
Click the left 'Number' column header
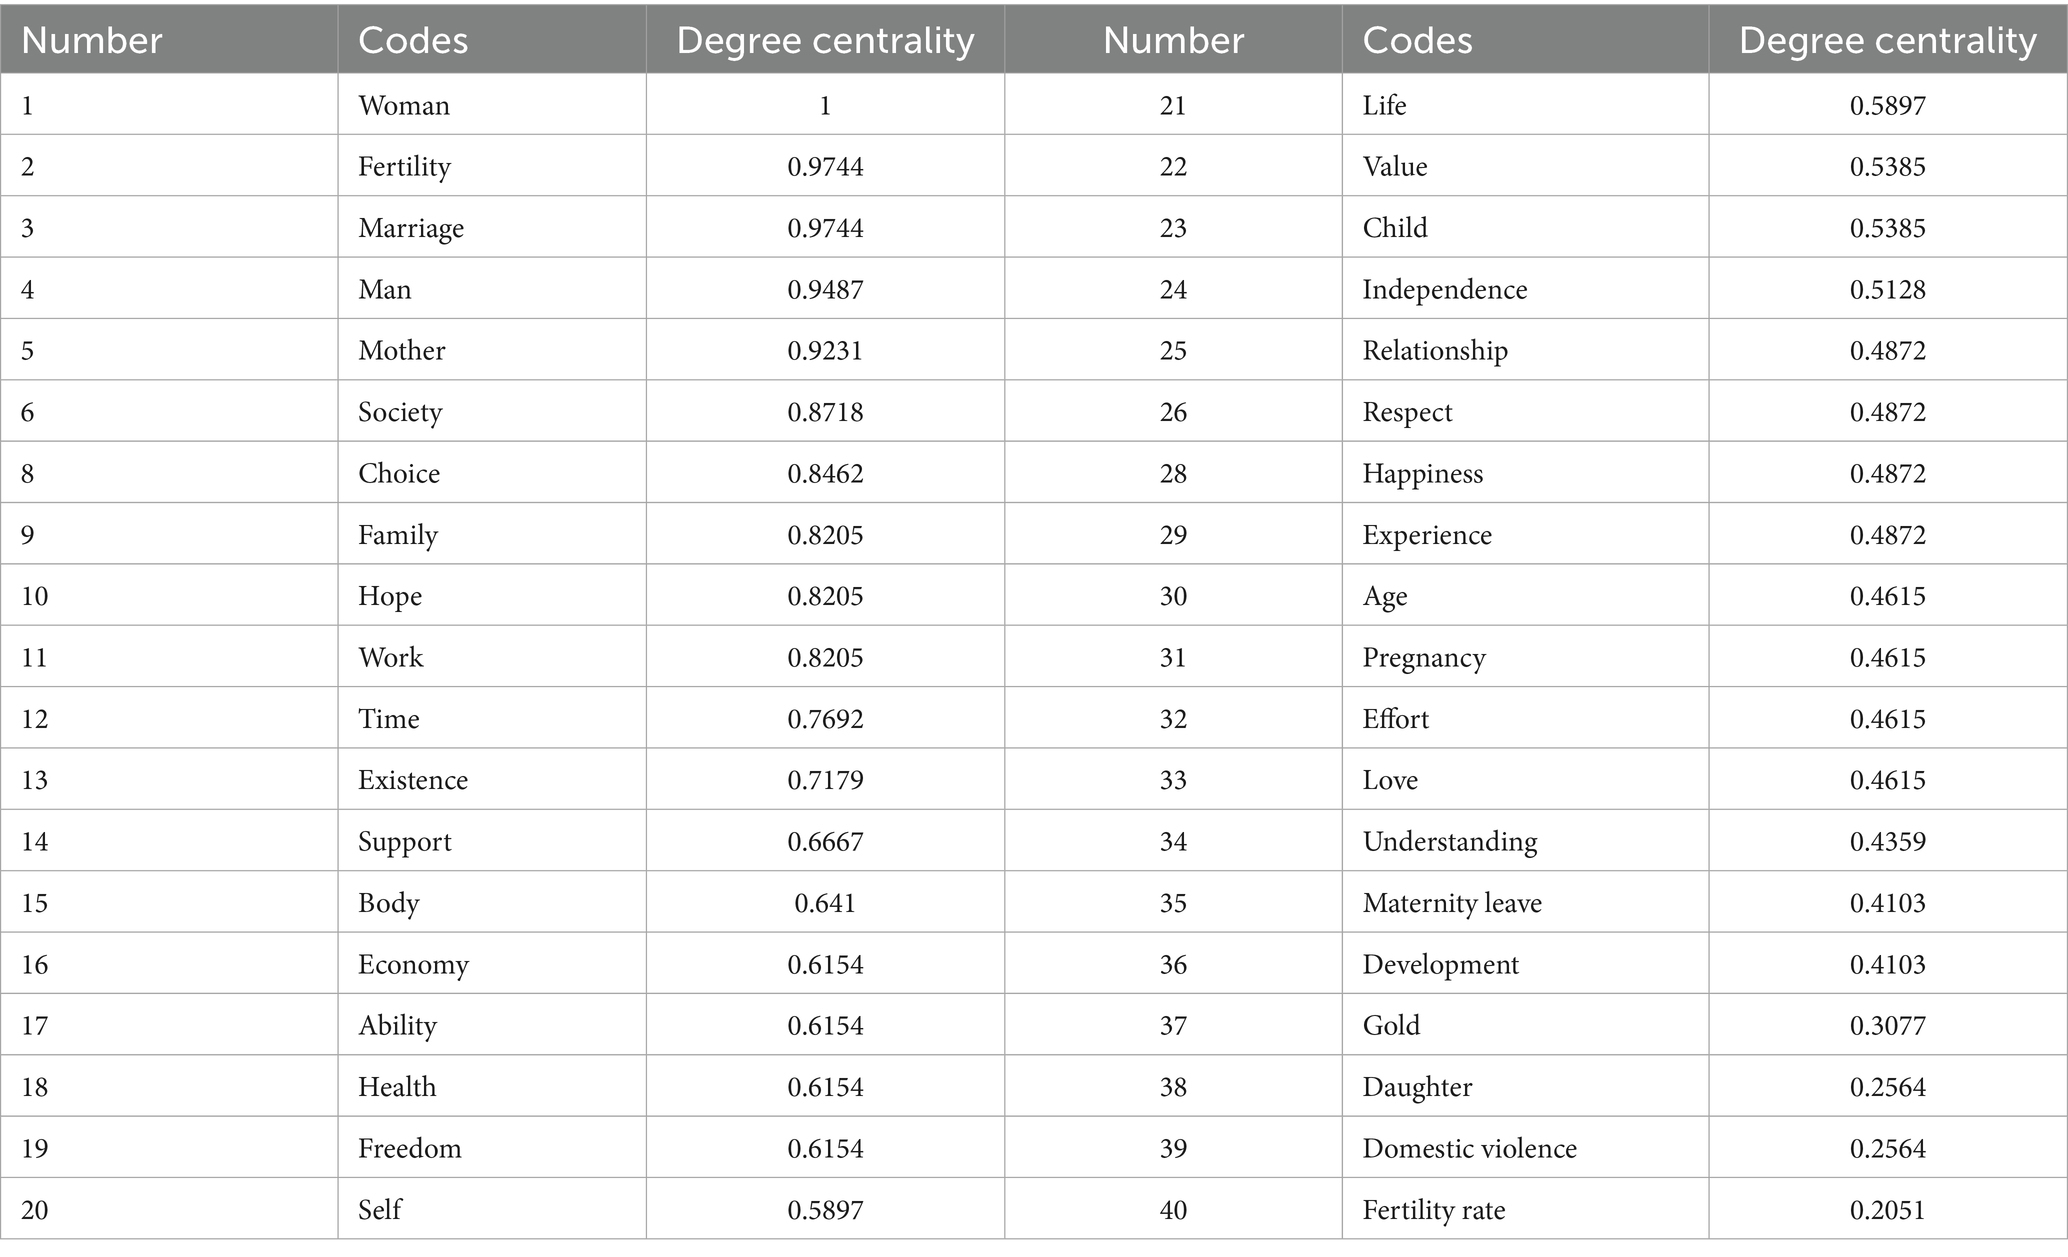(x=91, y=40)
